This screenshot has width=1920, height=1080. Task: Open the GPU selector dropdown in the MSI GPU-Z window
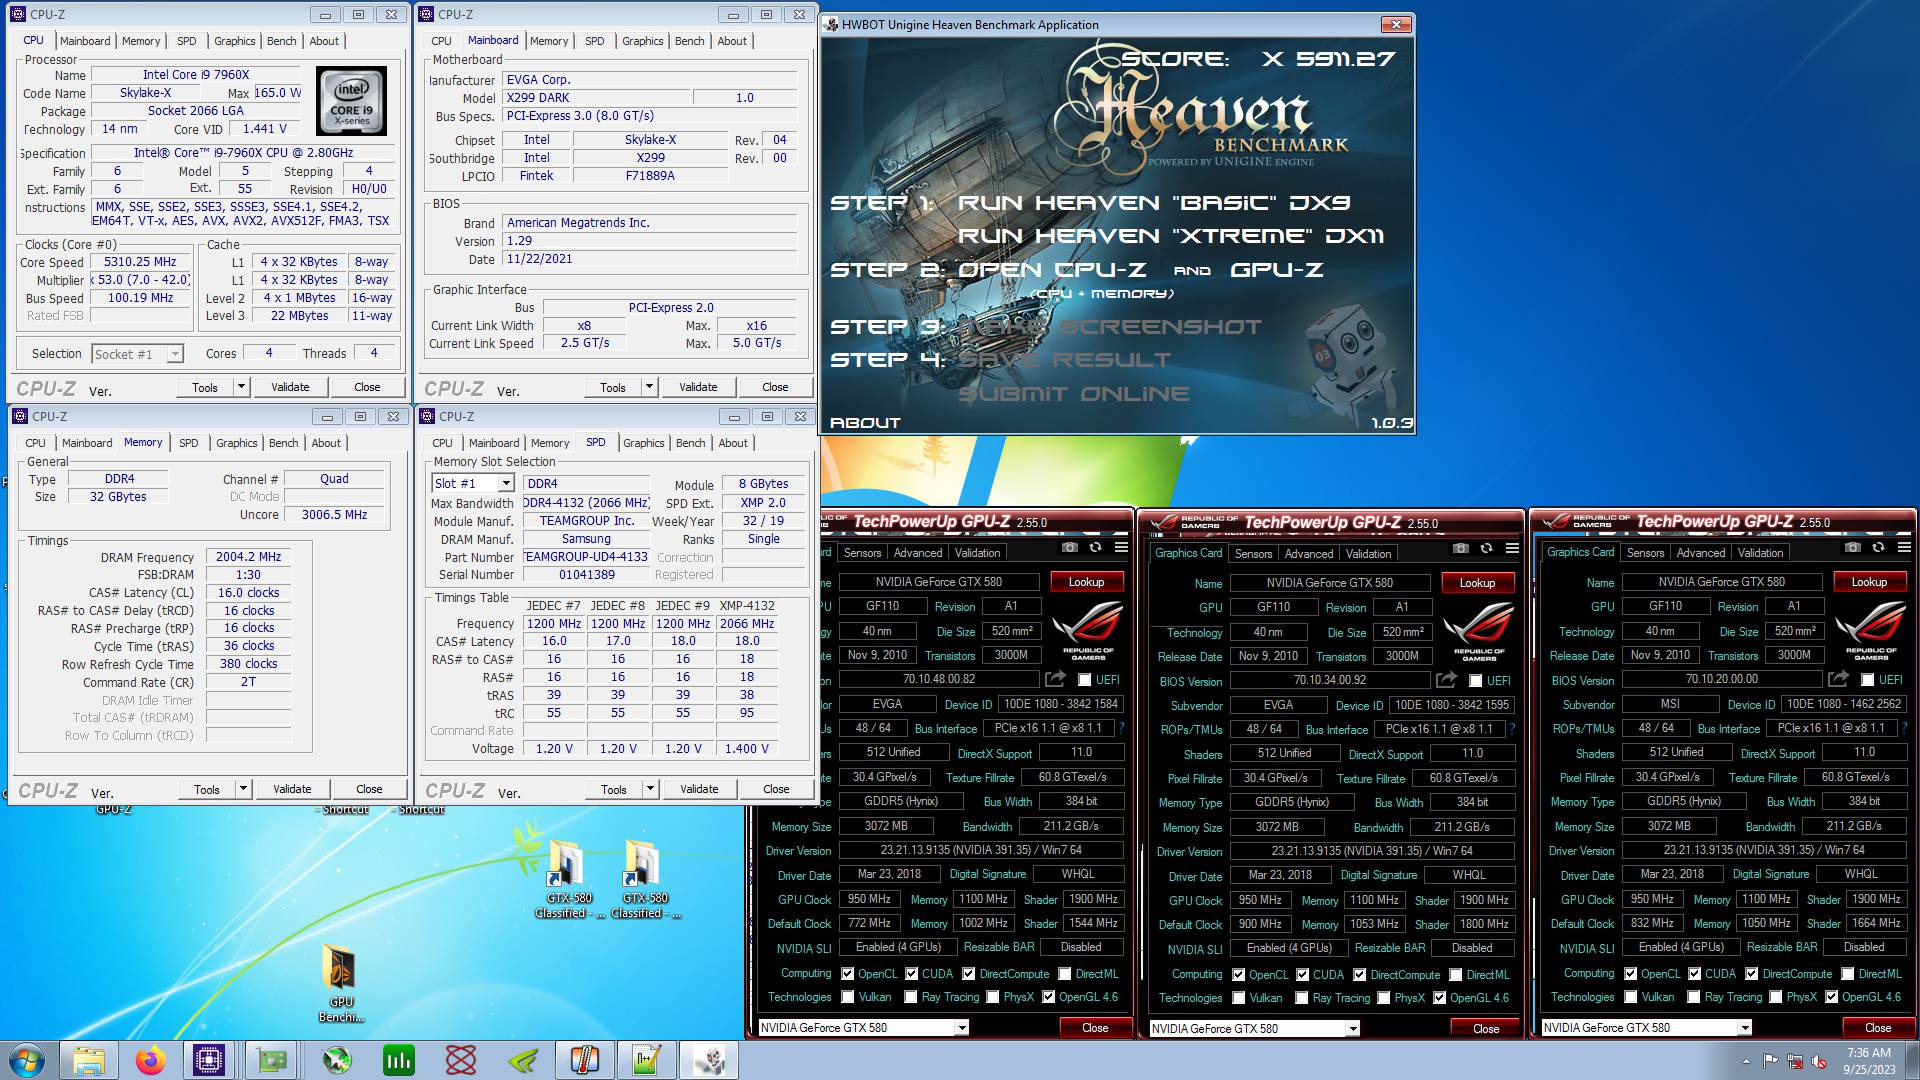[x=1745, y=1027]
